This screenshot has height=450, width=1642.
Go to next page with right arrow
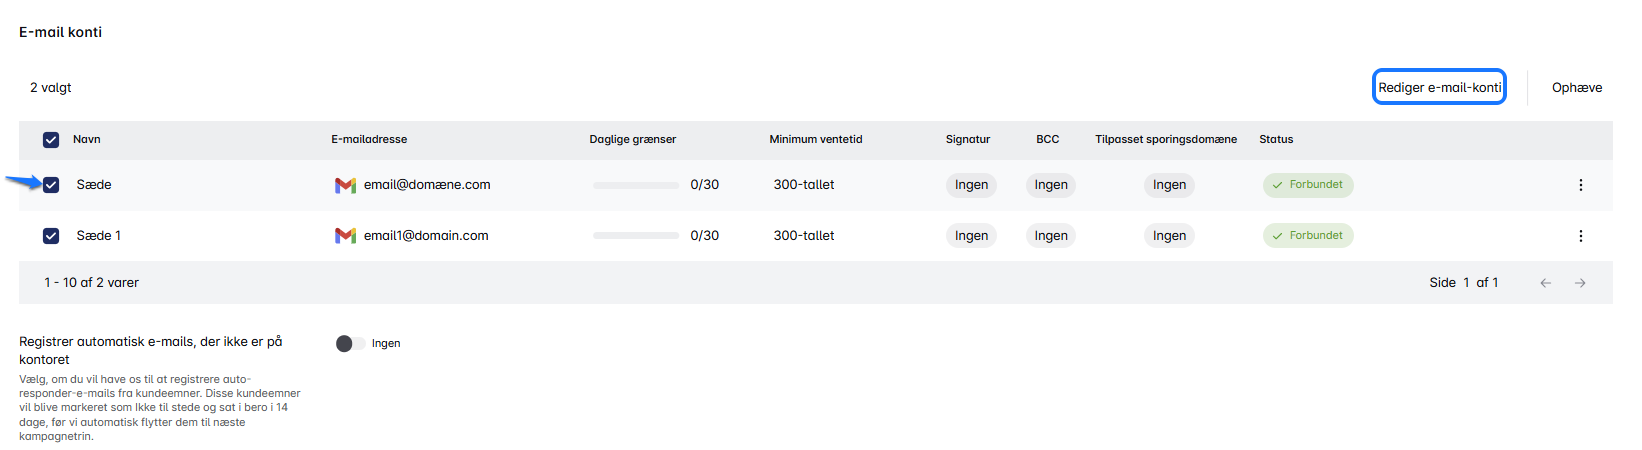pyautogui.click(x=1580, y=283)
